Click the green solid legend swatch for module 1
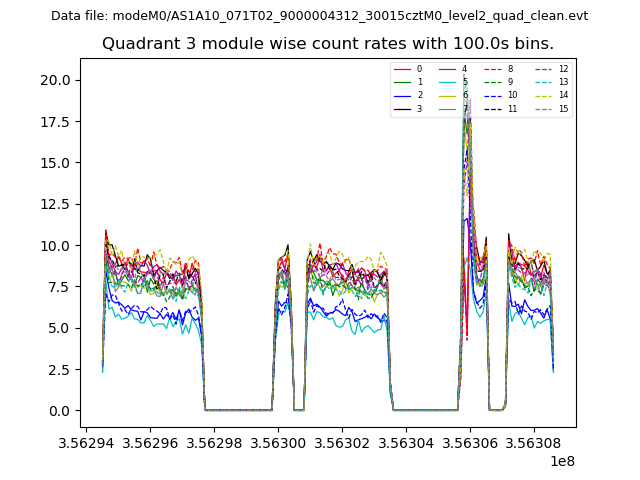Screen dimensions: 640x480 pyautogui.click(x=404, y=82)
